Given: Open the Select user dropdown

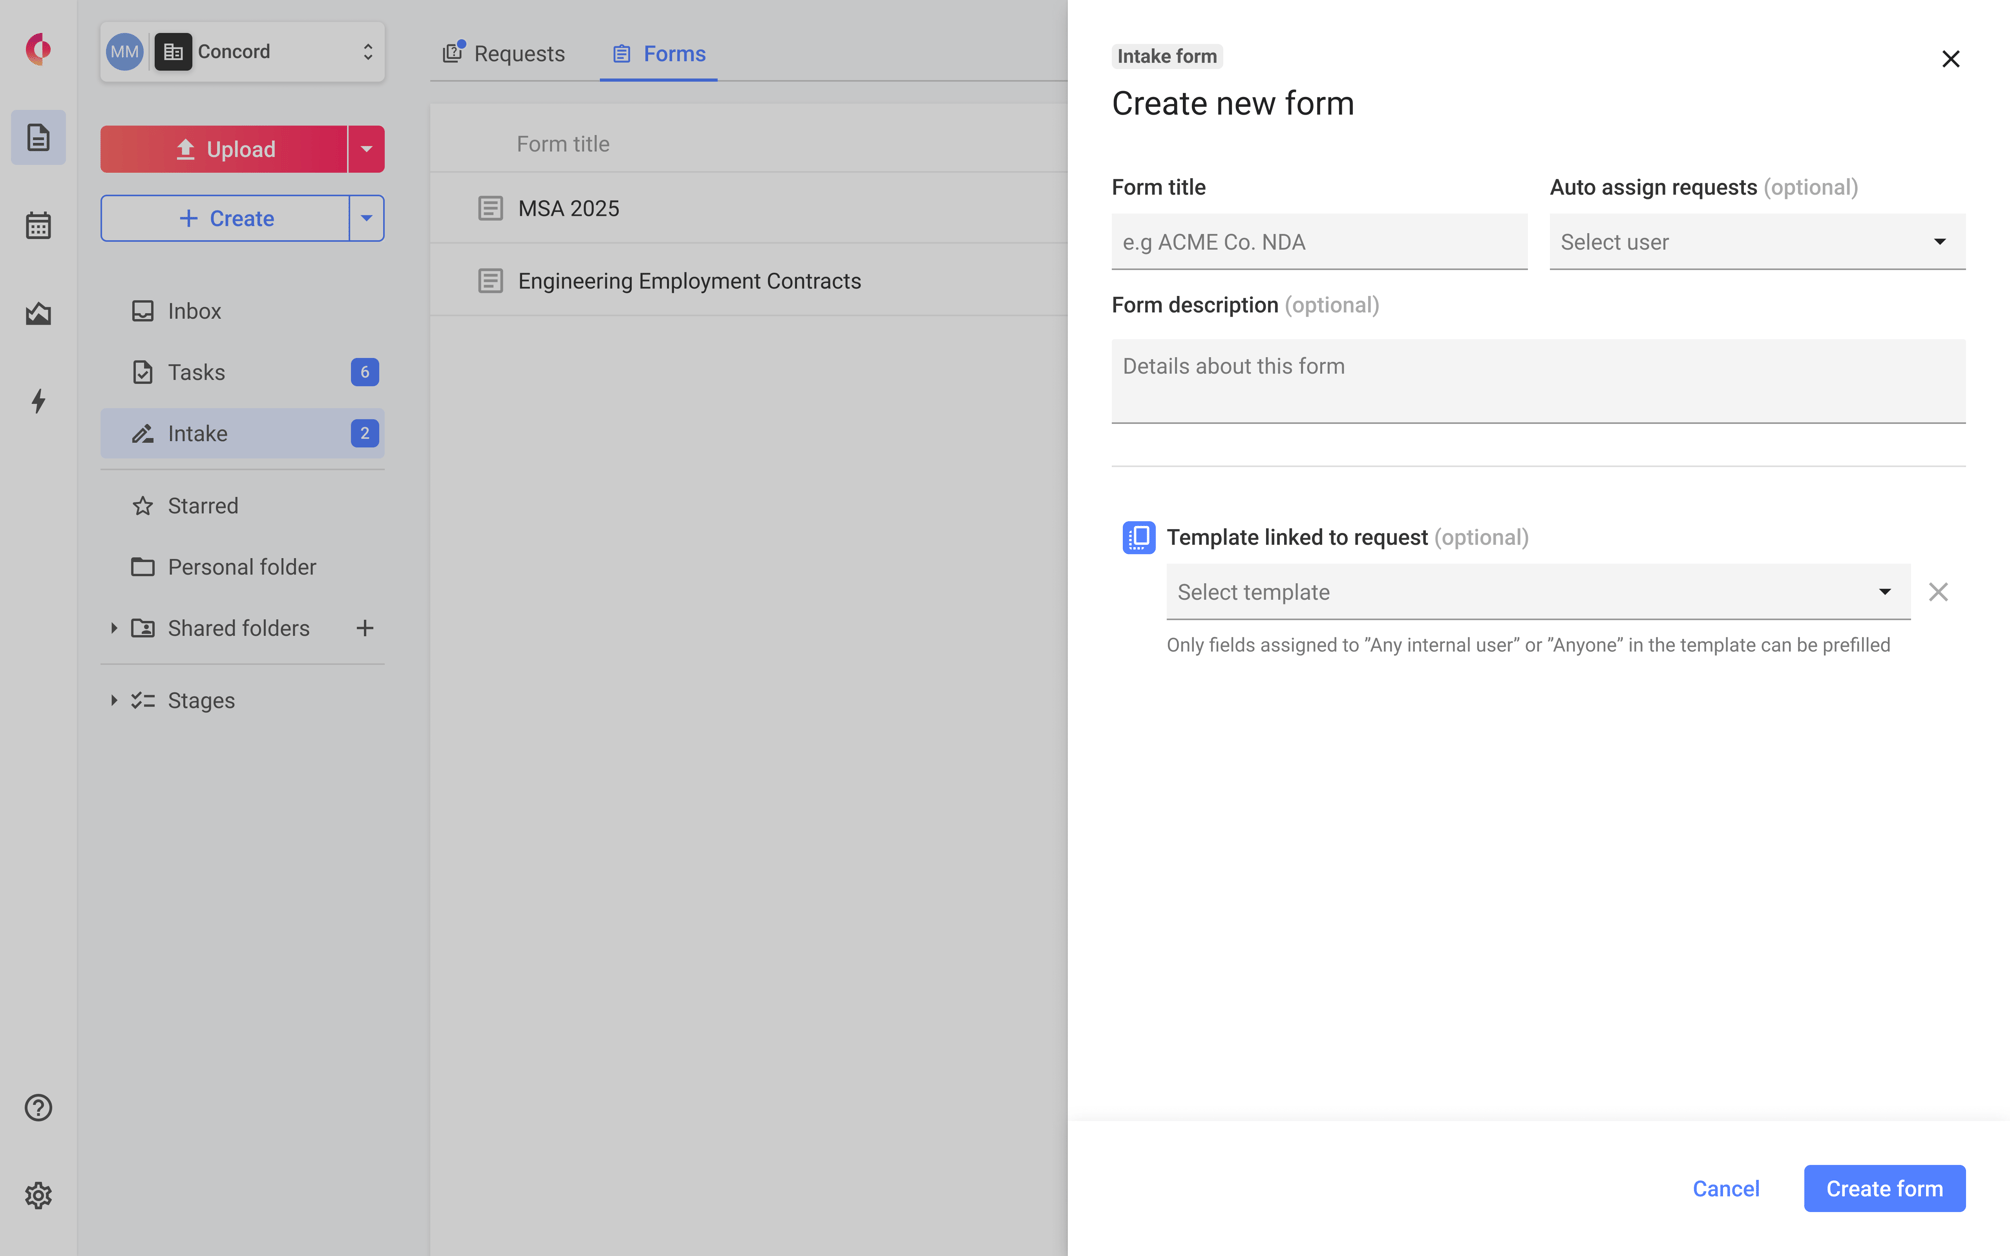Looking at the screenshot, I should pos(1755,241).
